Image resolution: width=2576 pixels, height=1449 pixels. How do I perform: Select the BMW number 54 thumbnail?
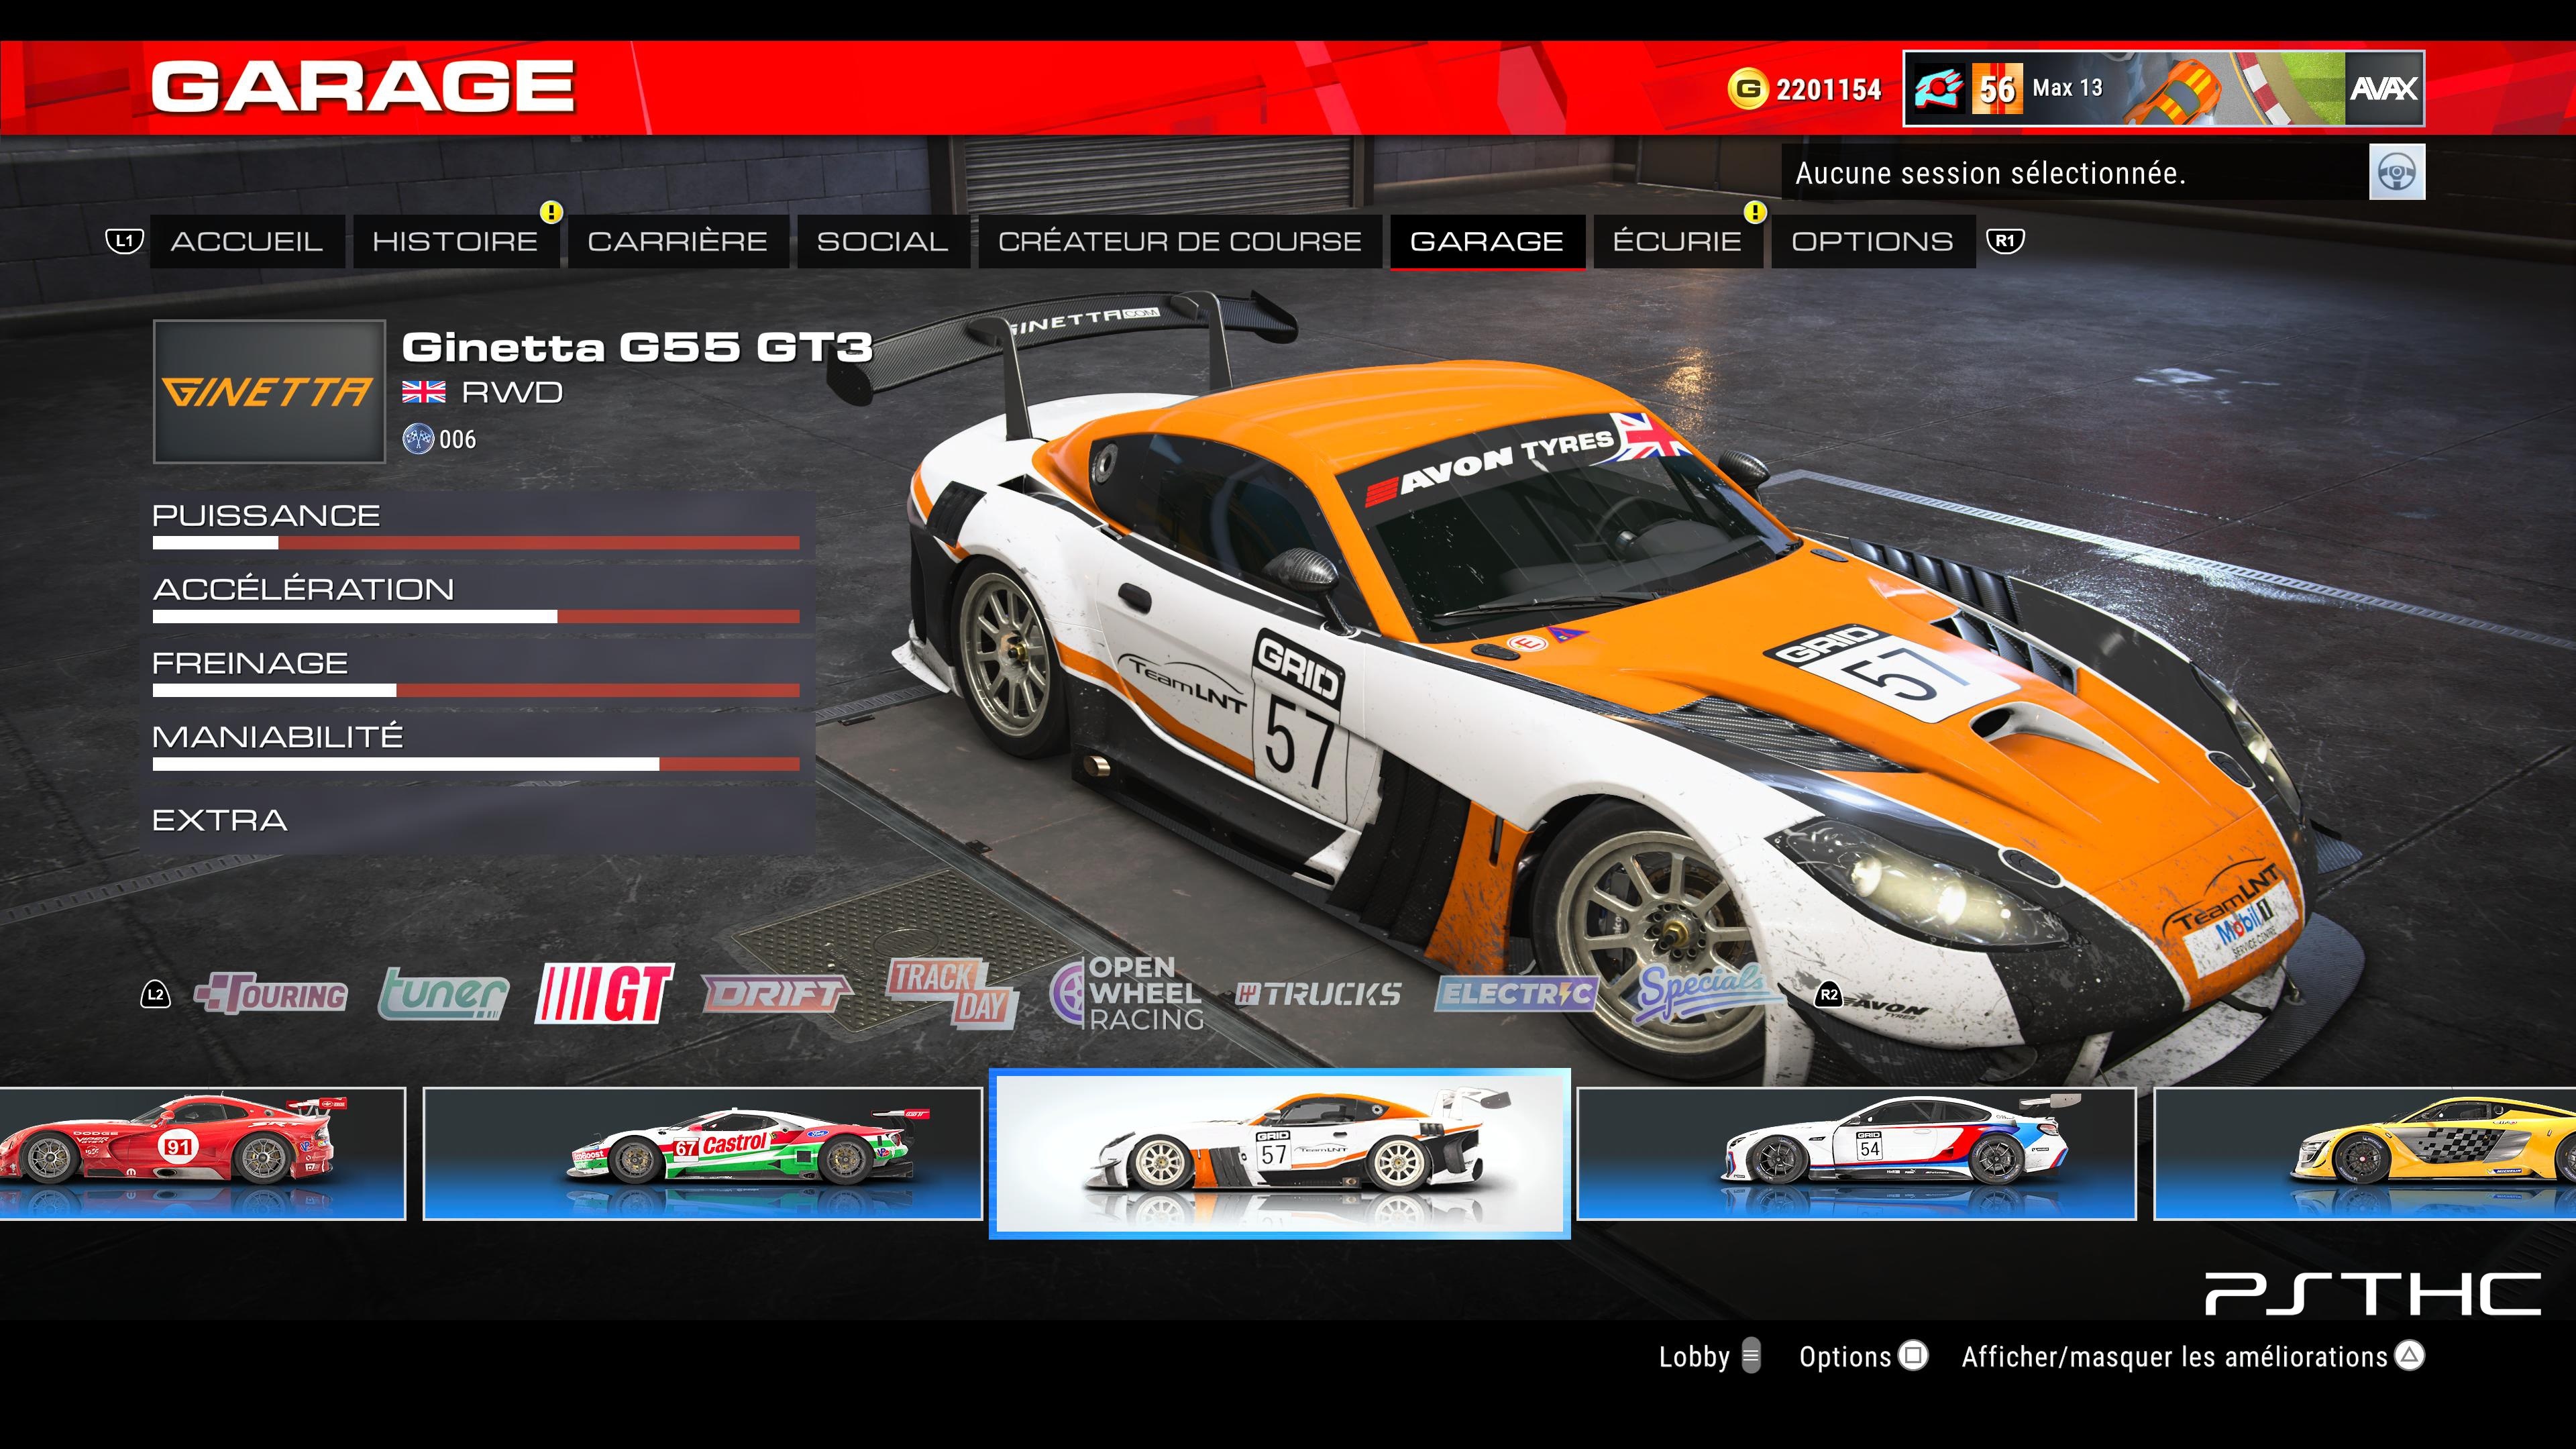(1857, 1154)
